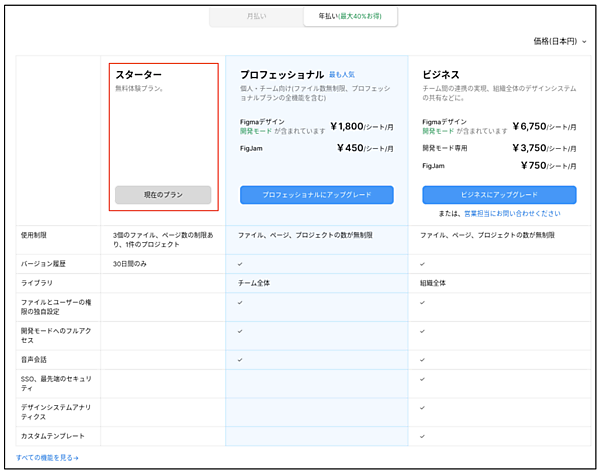The height and width of the screenshot is (474, 600).
Task: Switch billing to 月払い
Action: [x=257, y=17]
